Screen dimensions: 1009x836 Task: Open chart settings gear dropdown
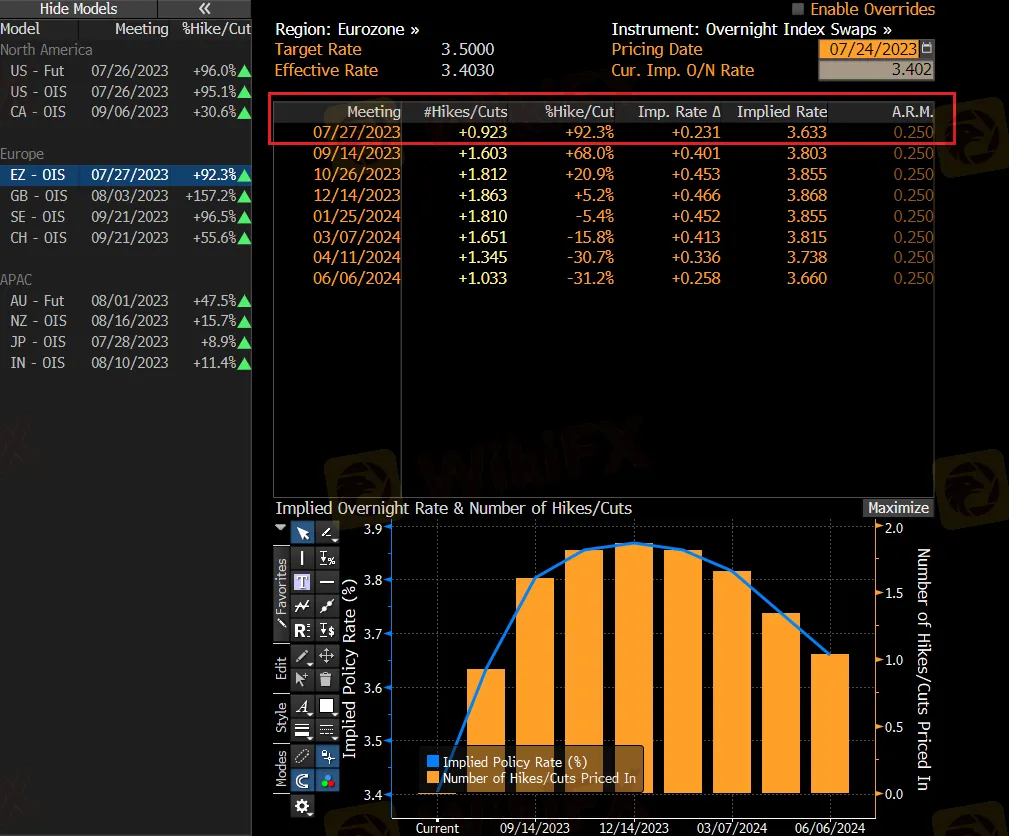coord(302,805)
